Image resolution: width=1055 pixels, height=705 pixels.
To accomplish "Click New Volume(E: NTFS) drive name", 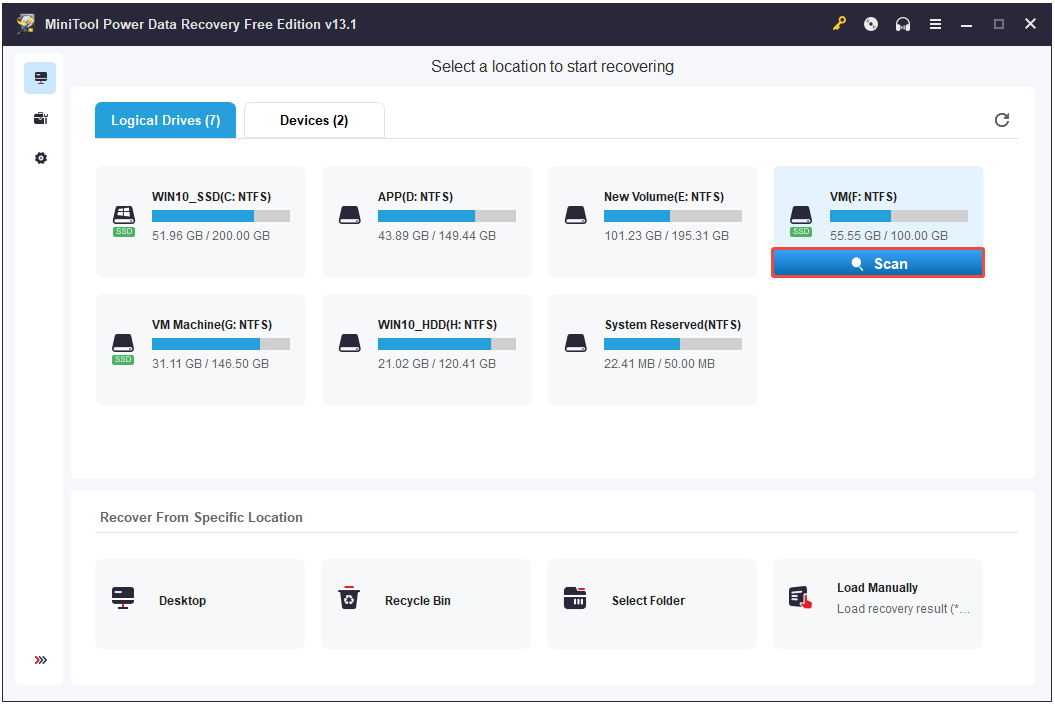I will [x=663, y=197].
